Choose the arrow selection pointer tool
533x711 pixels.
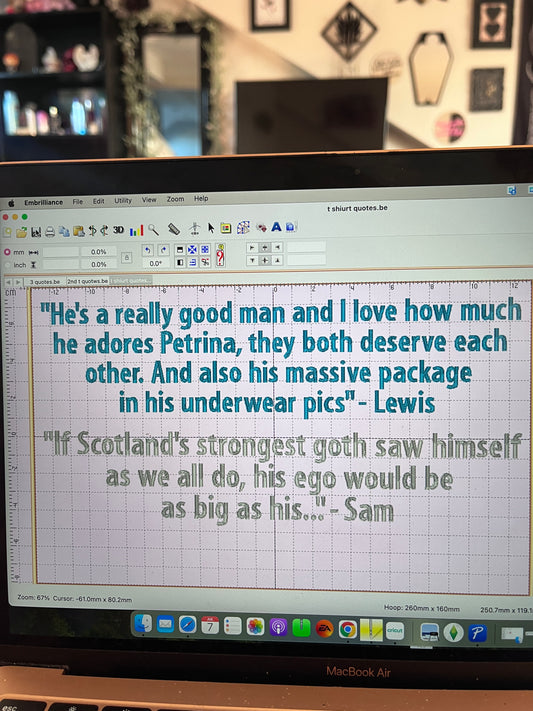(211, 228)
